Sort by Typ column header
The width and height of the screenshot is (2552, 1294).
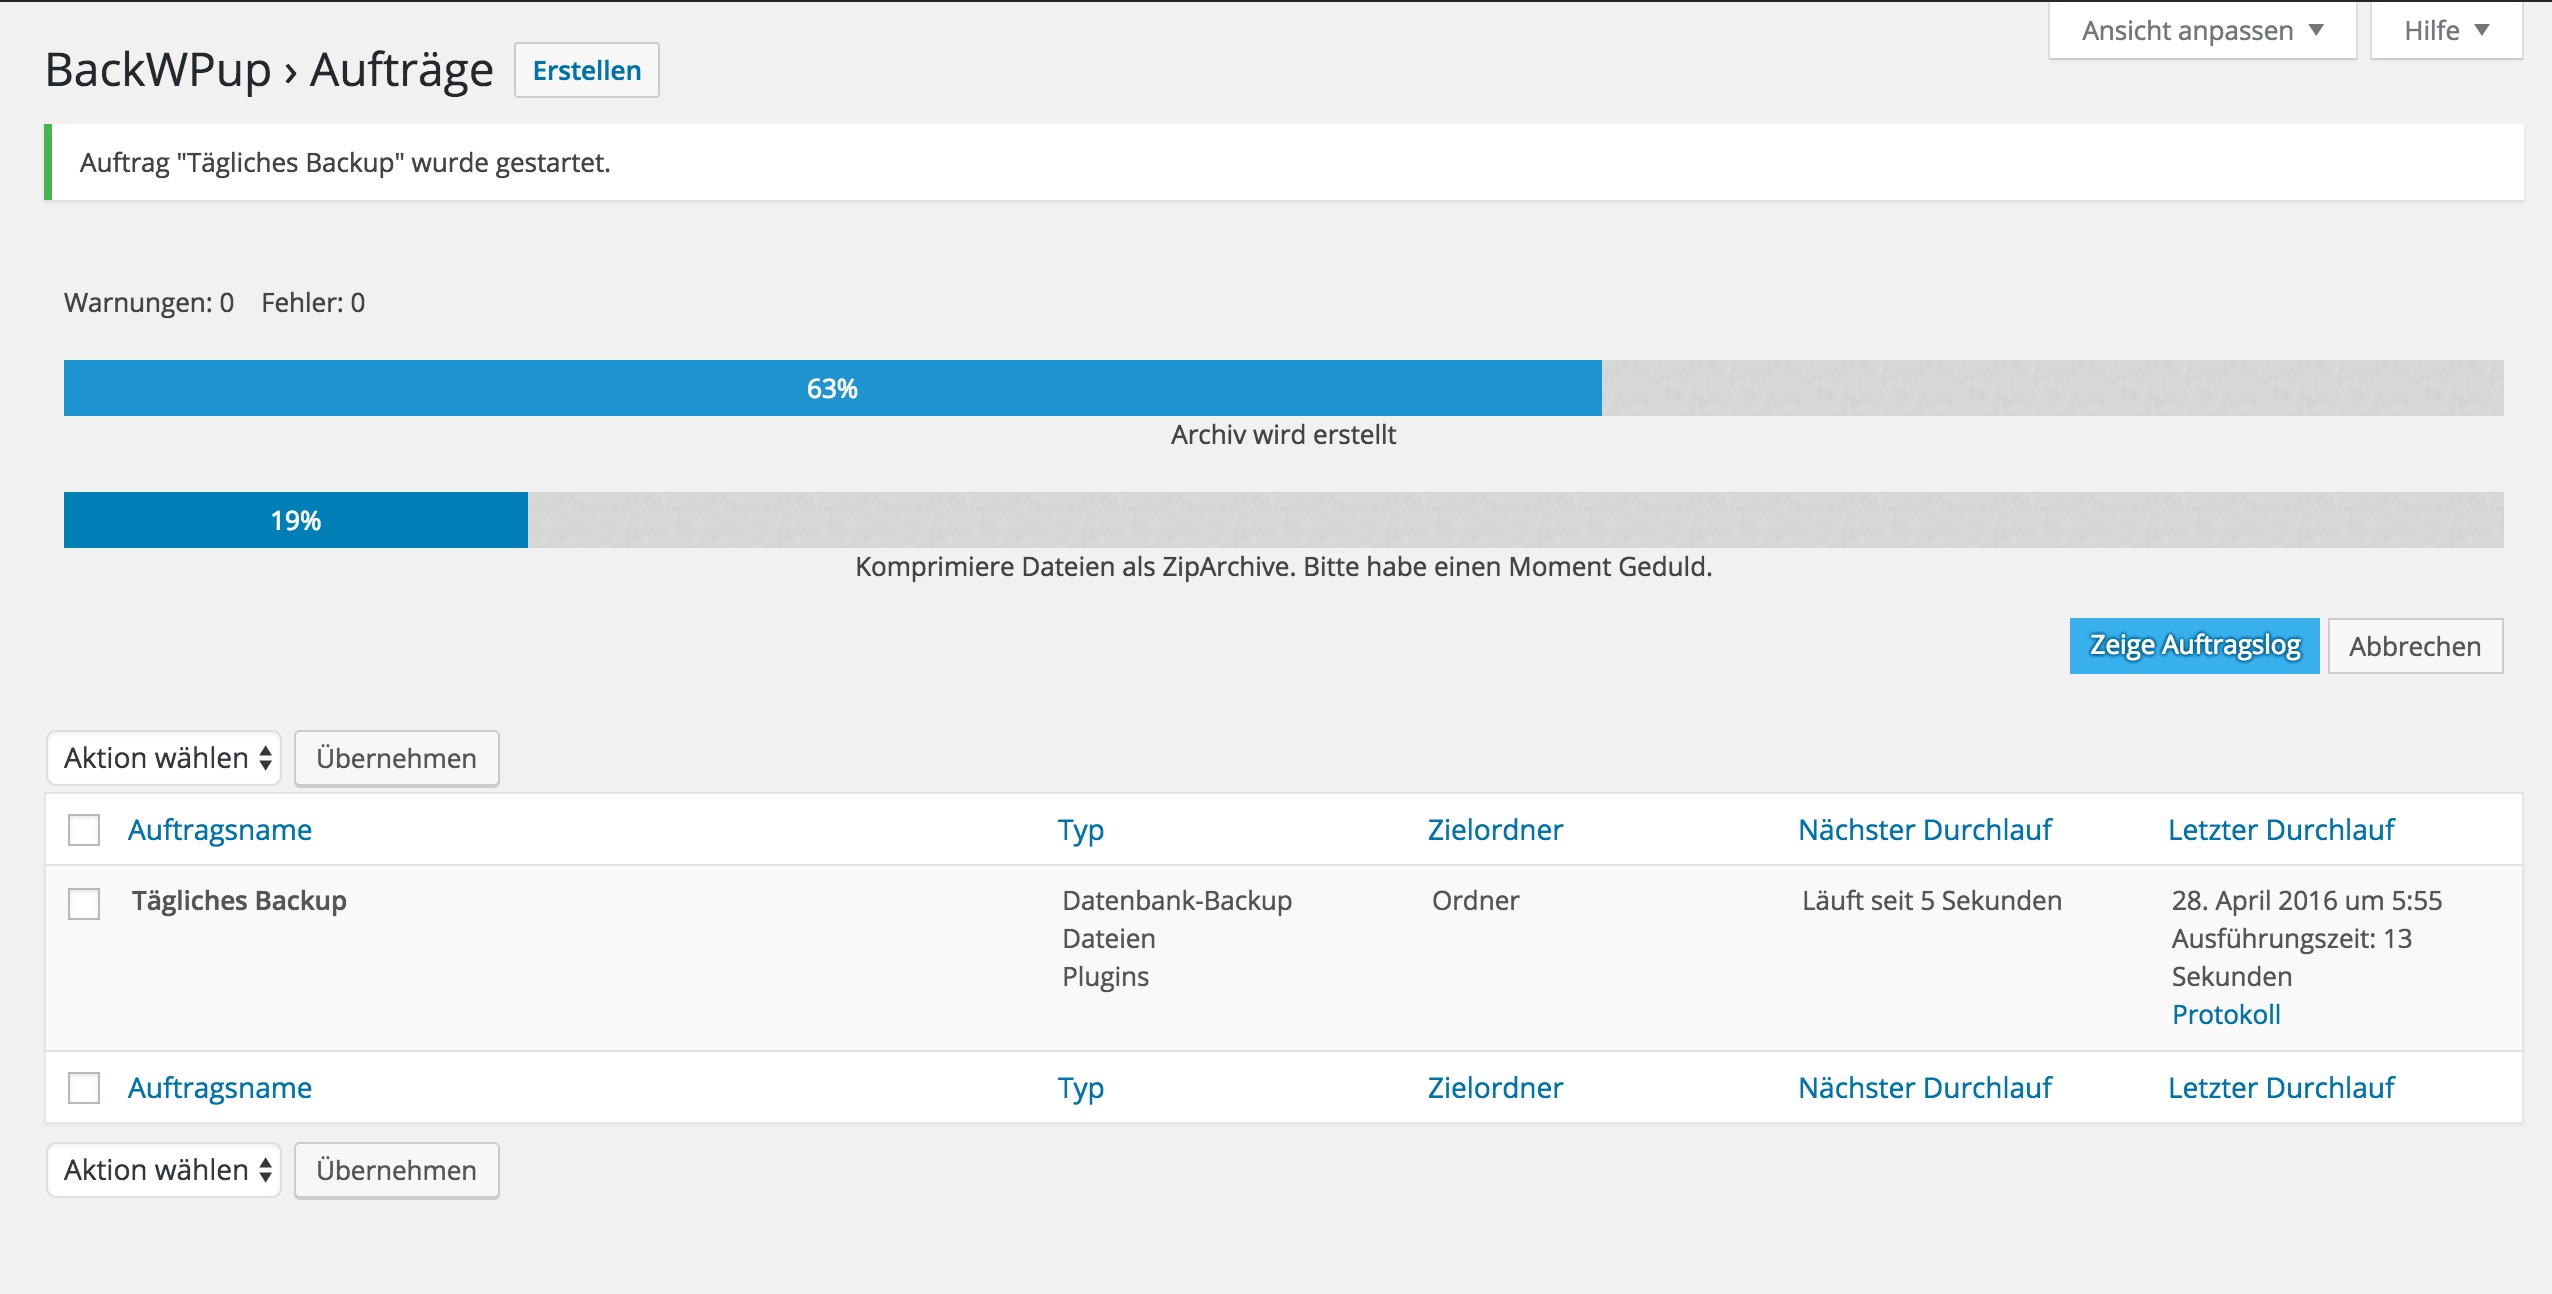tap(1080, 830)
